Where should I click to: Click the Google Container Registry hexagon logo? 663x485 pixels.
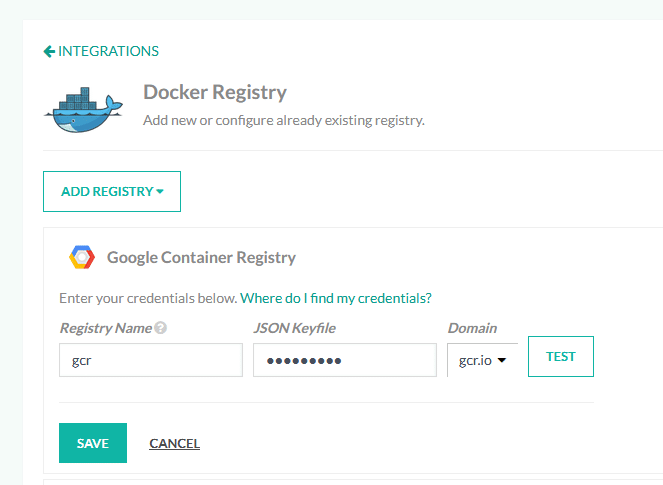point(82,258)
